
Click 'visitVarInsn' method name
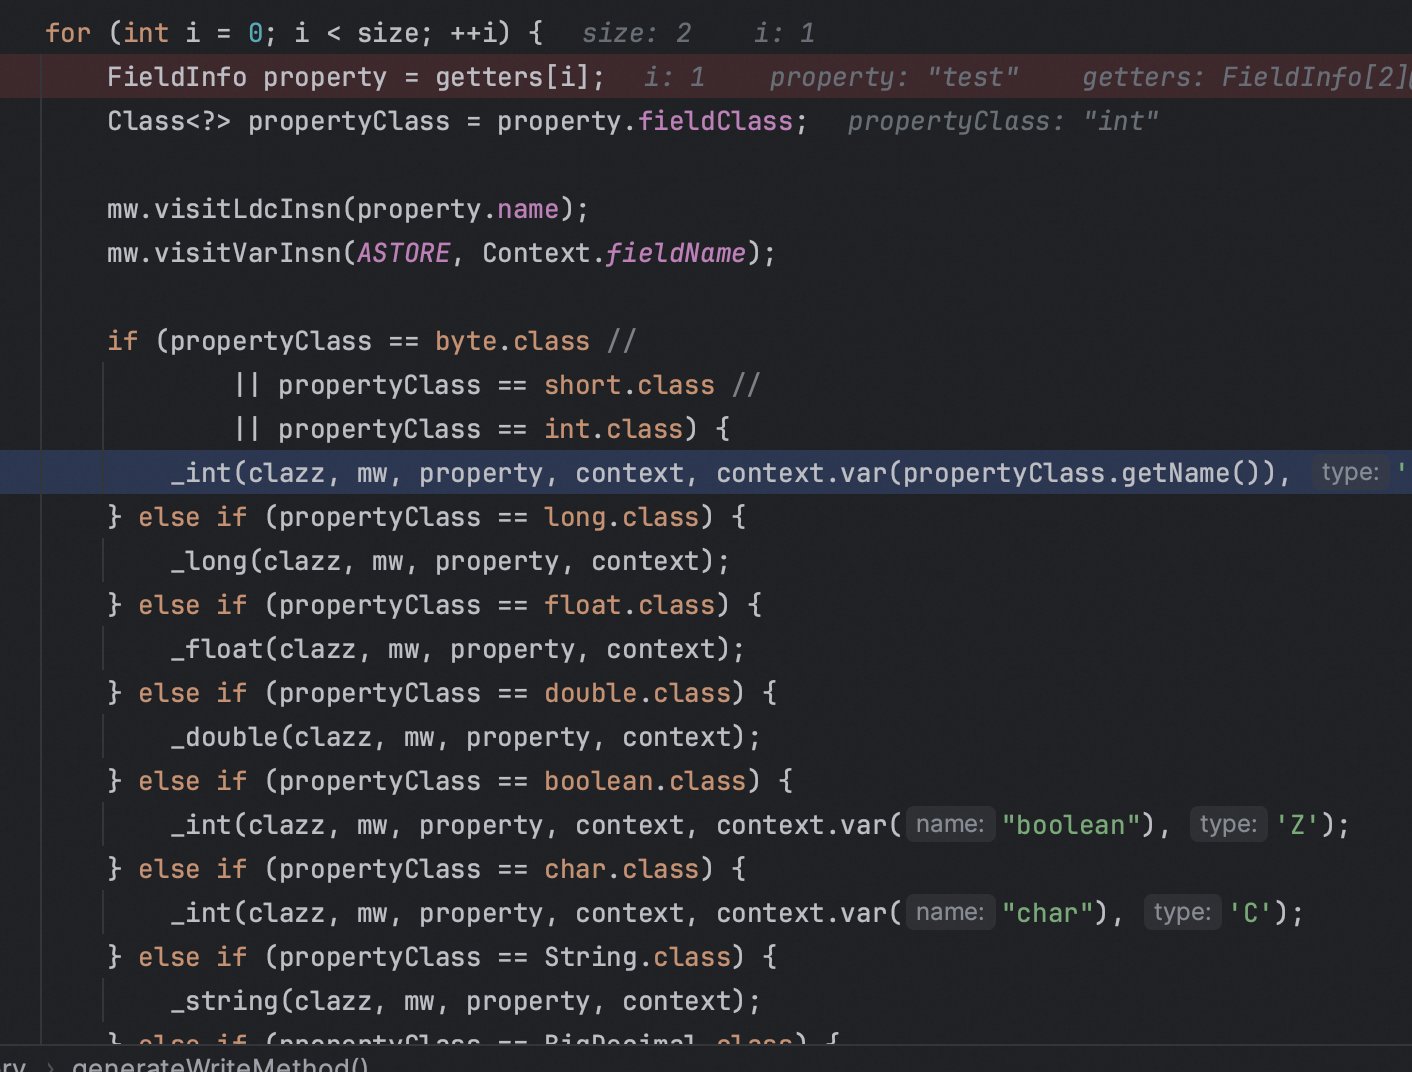[x=248, y=253]
